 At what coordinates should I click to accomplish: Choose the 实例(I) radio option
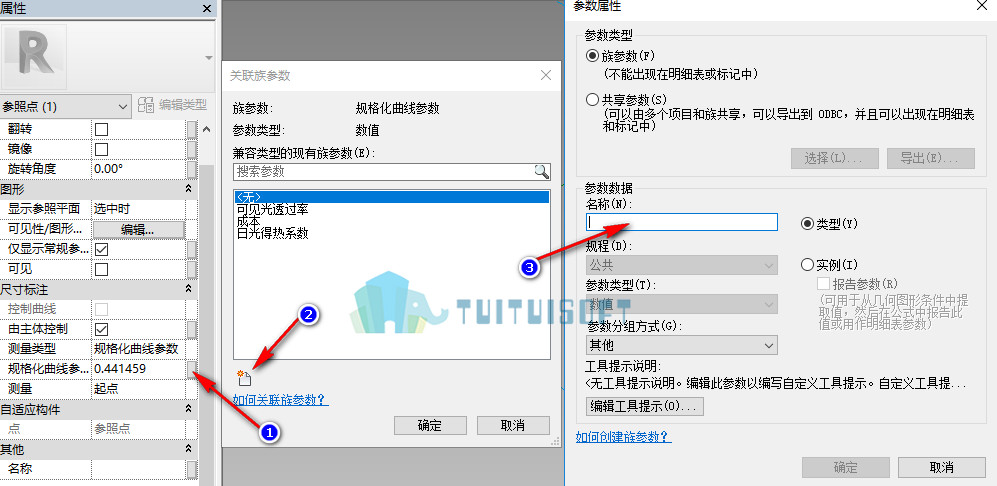pyautogui.click(x=808, y=263)
